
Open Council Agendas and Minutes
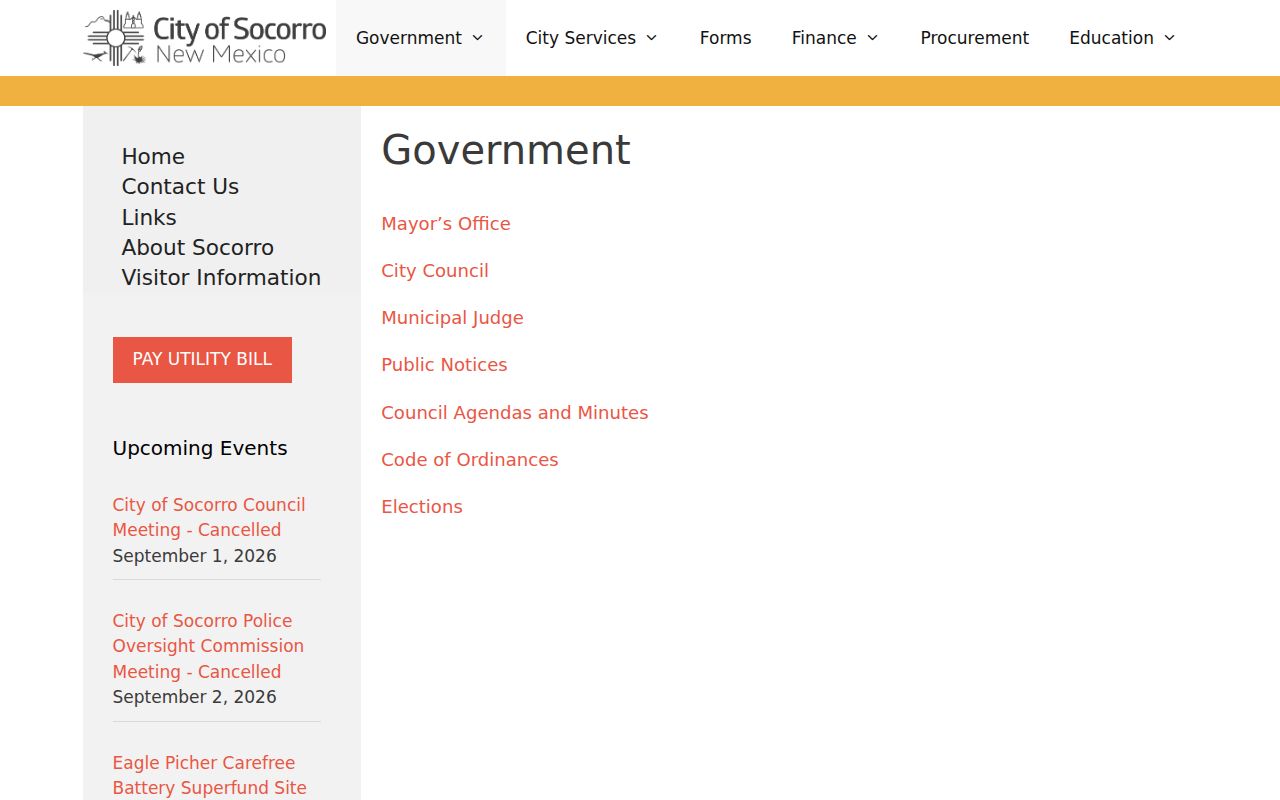[515, 413]
